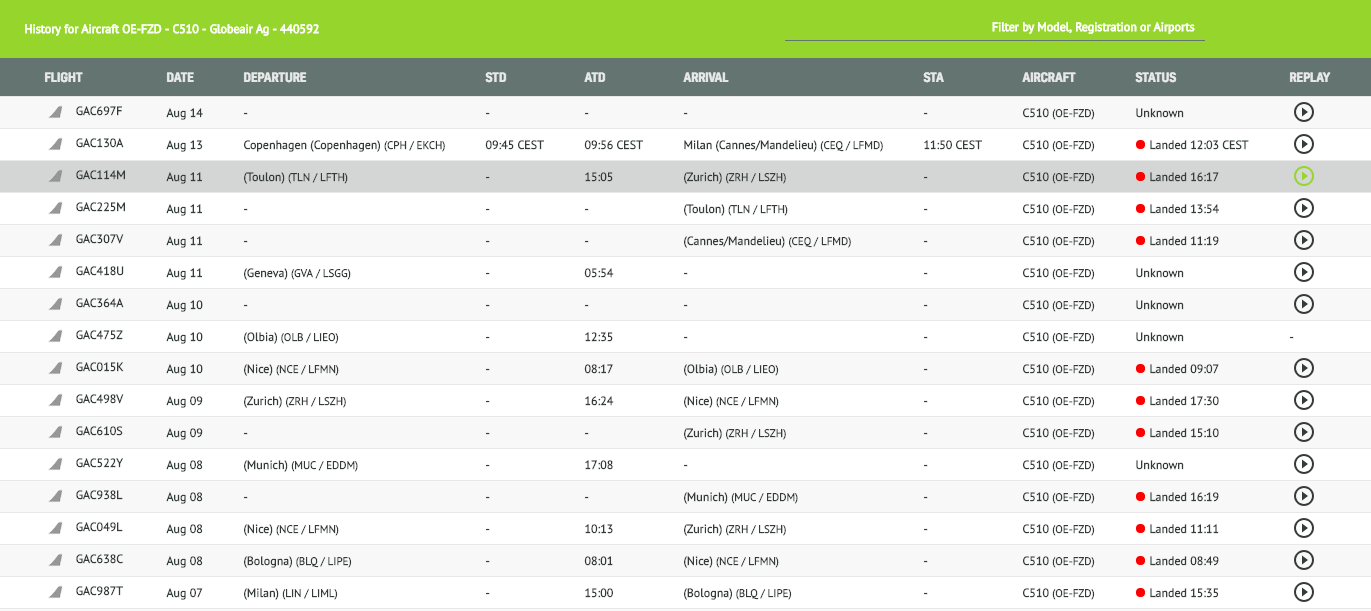Sort by the STA column header
Viewport: 1371px width, 611px height.
934,77
